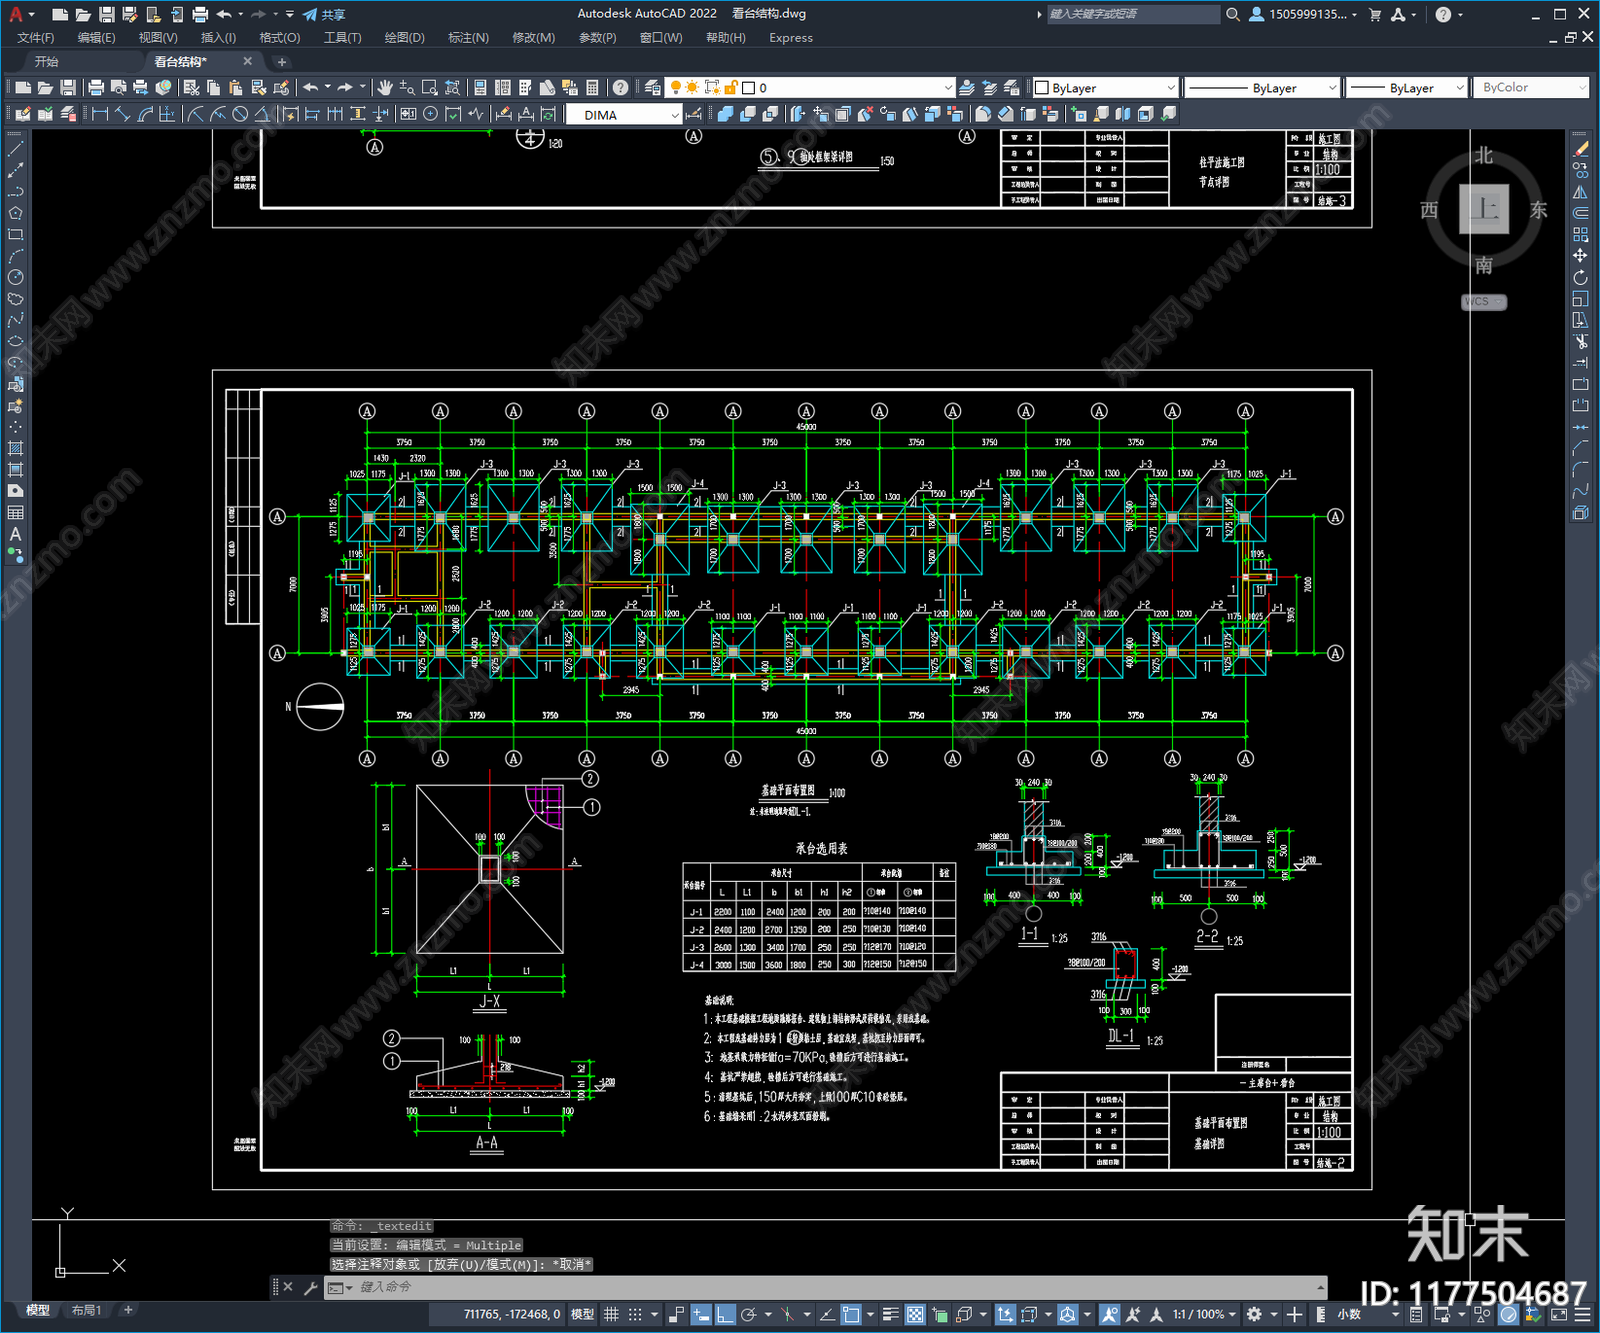Click the Undo arrow in Quick Access toolbar
Viewport: 1600px width, 1333px height.
[x=224, y=14]
